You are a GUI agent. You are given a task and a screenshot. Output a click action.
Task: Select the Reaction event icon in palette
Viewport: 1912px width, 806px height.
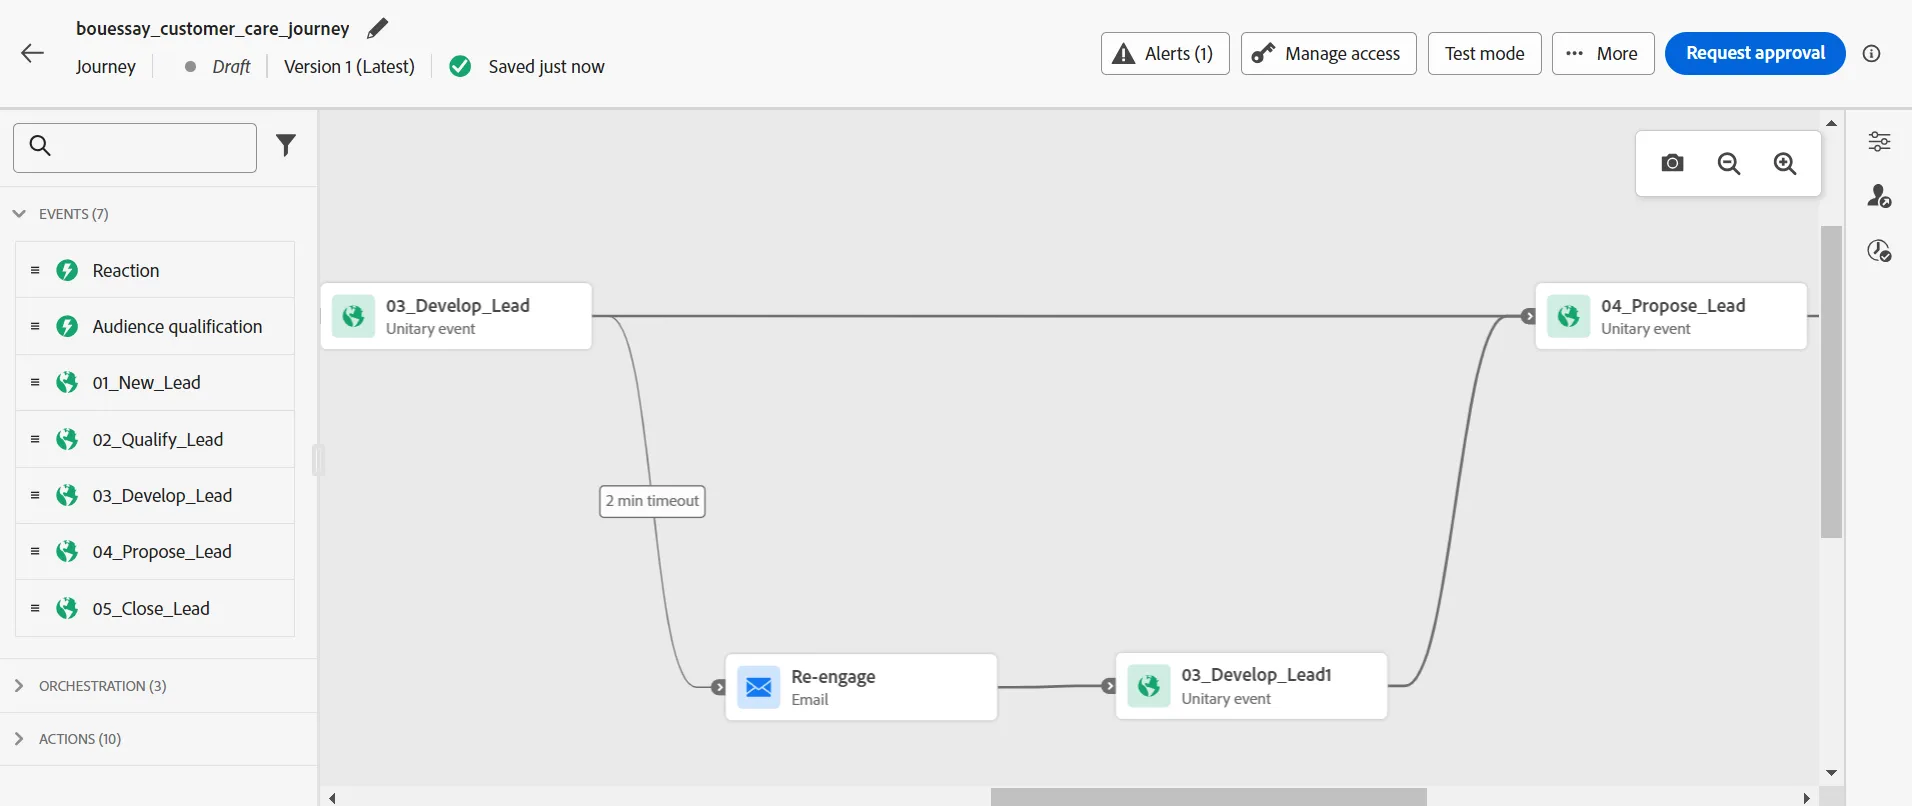[x=67, y=270]
